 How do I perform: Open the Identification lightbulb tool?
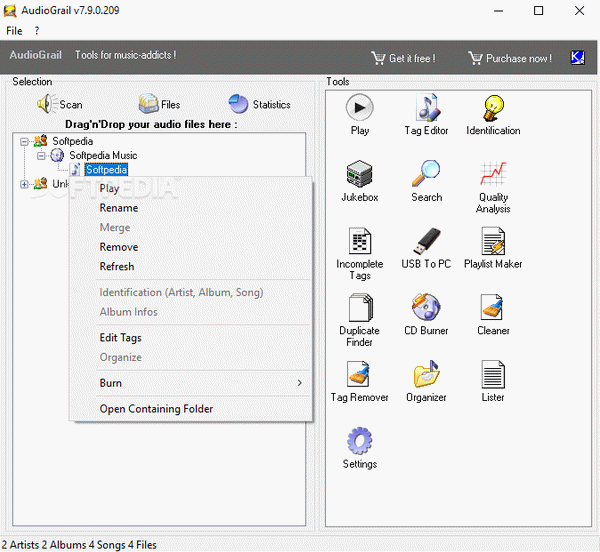click(x=493, y=108)
